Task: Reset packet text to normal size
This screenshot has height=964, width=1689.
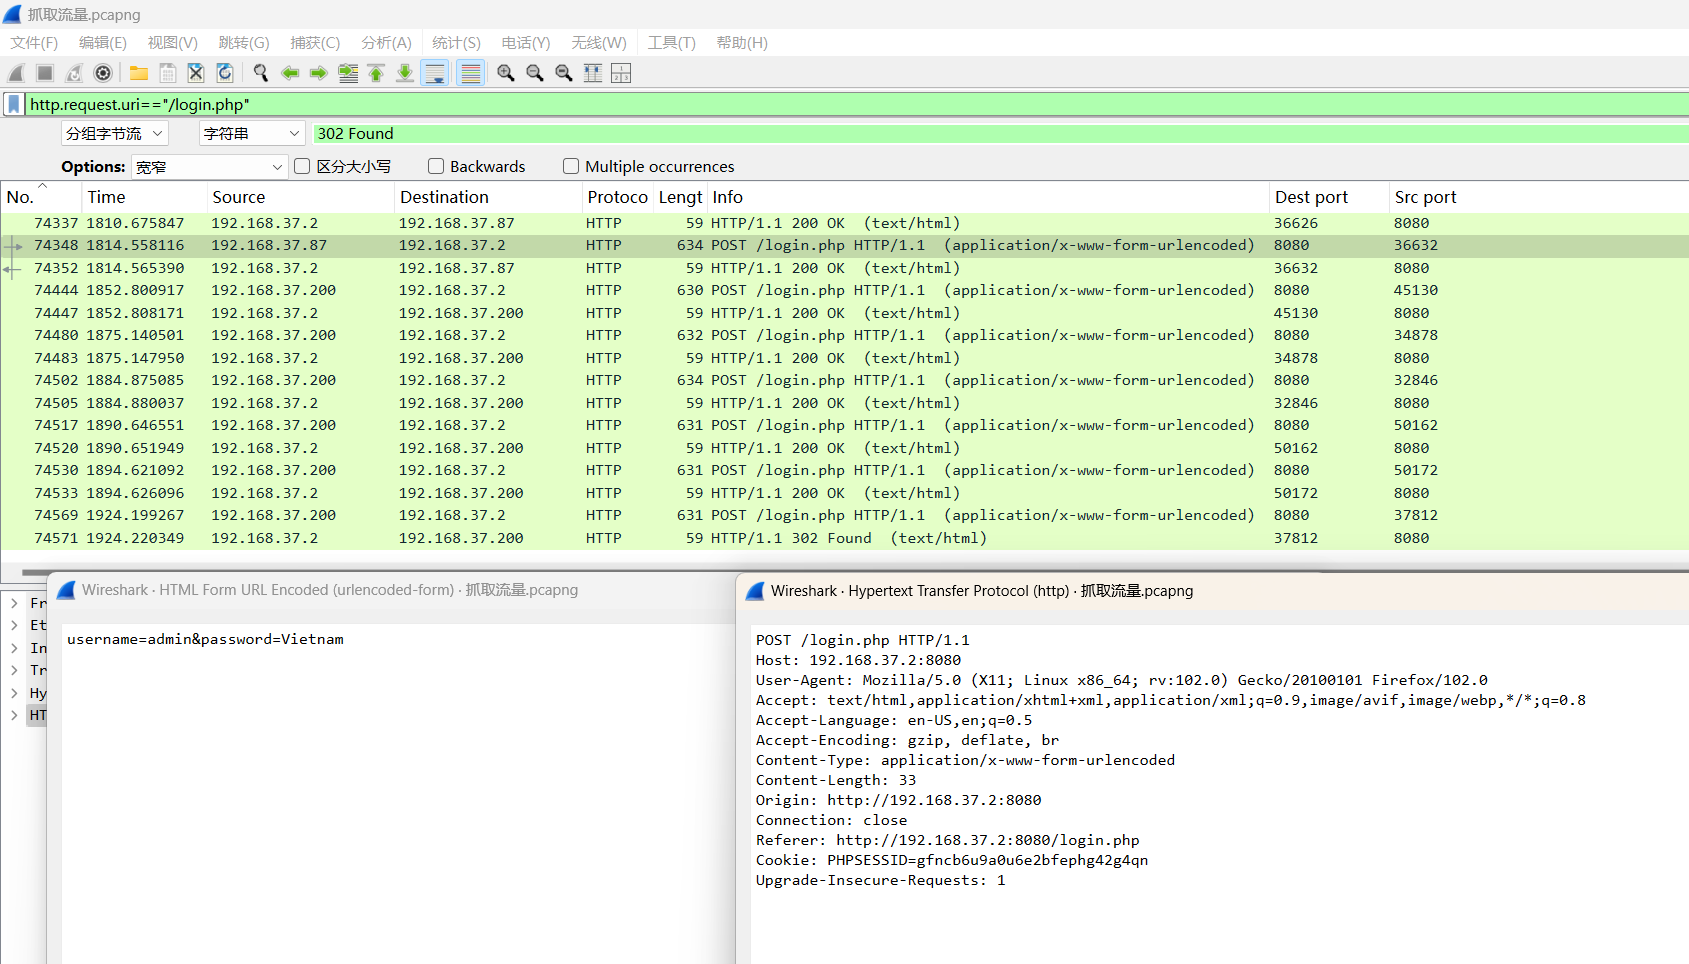Action: [x=564, y=73]
